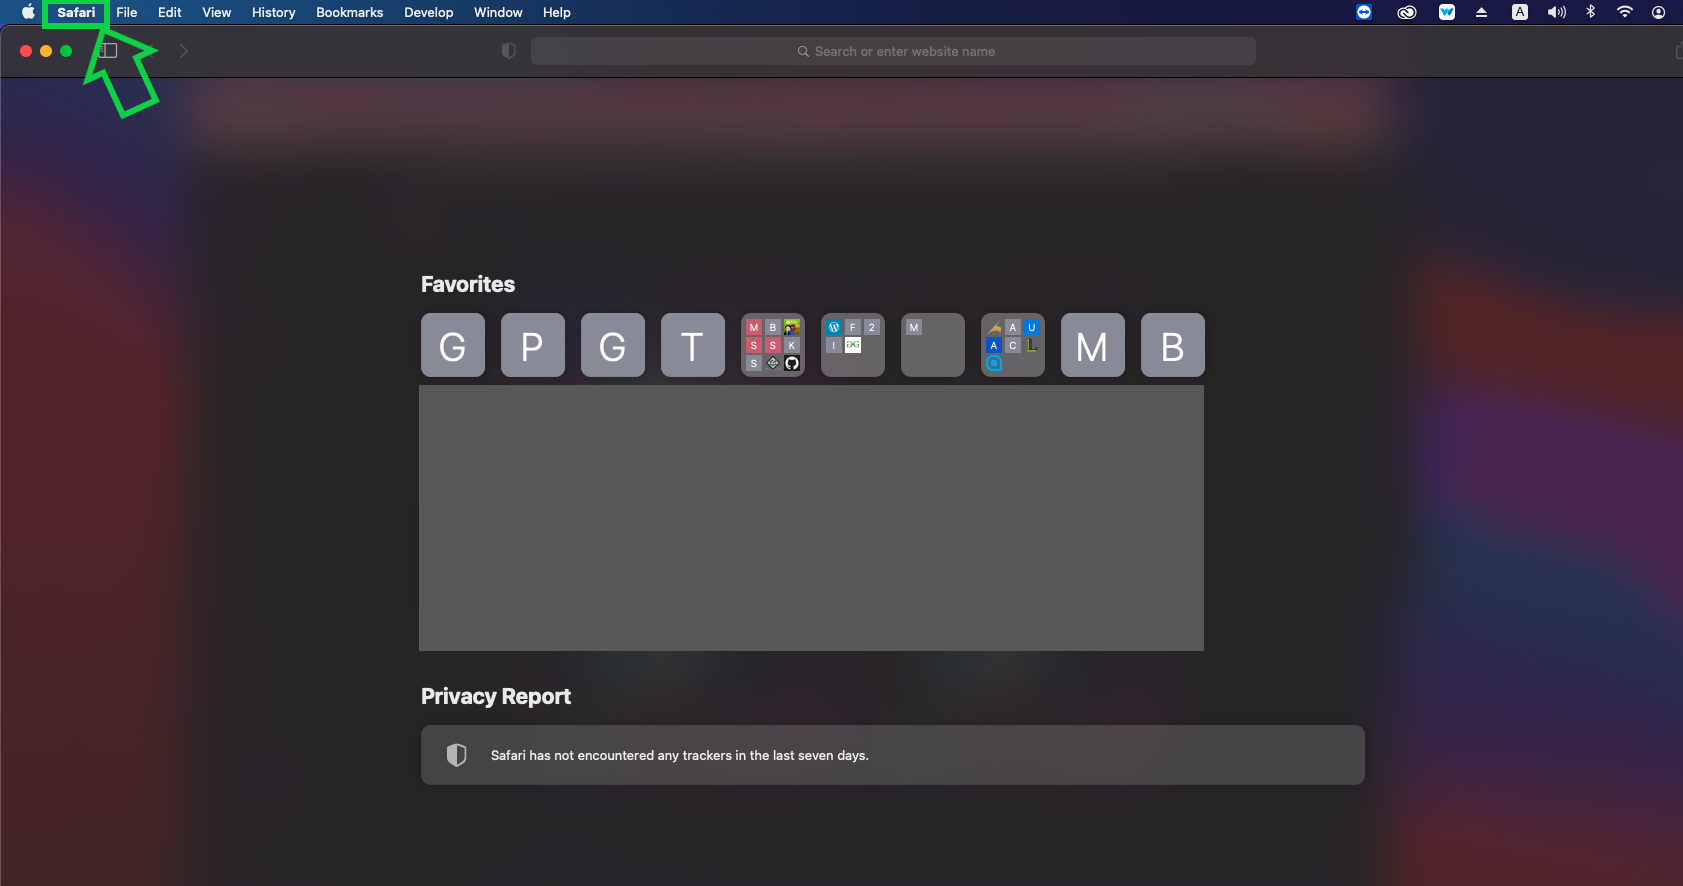Screen dimensions: 1683x886
Task: Open the T favorite tile
Action: point(693,345)
